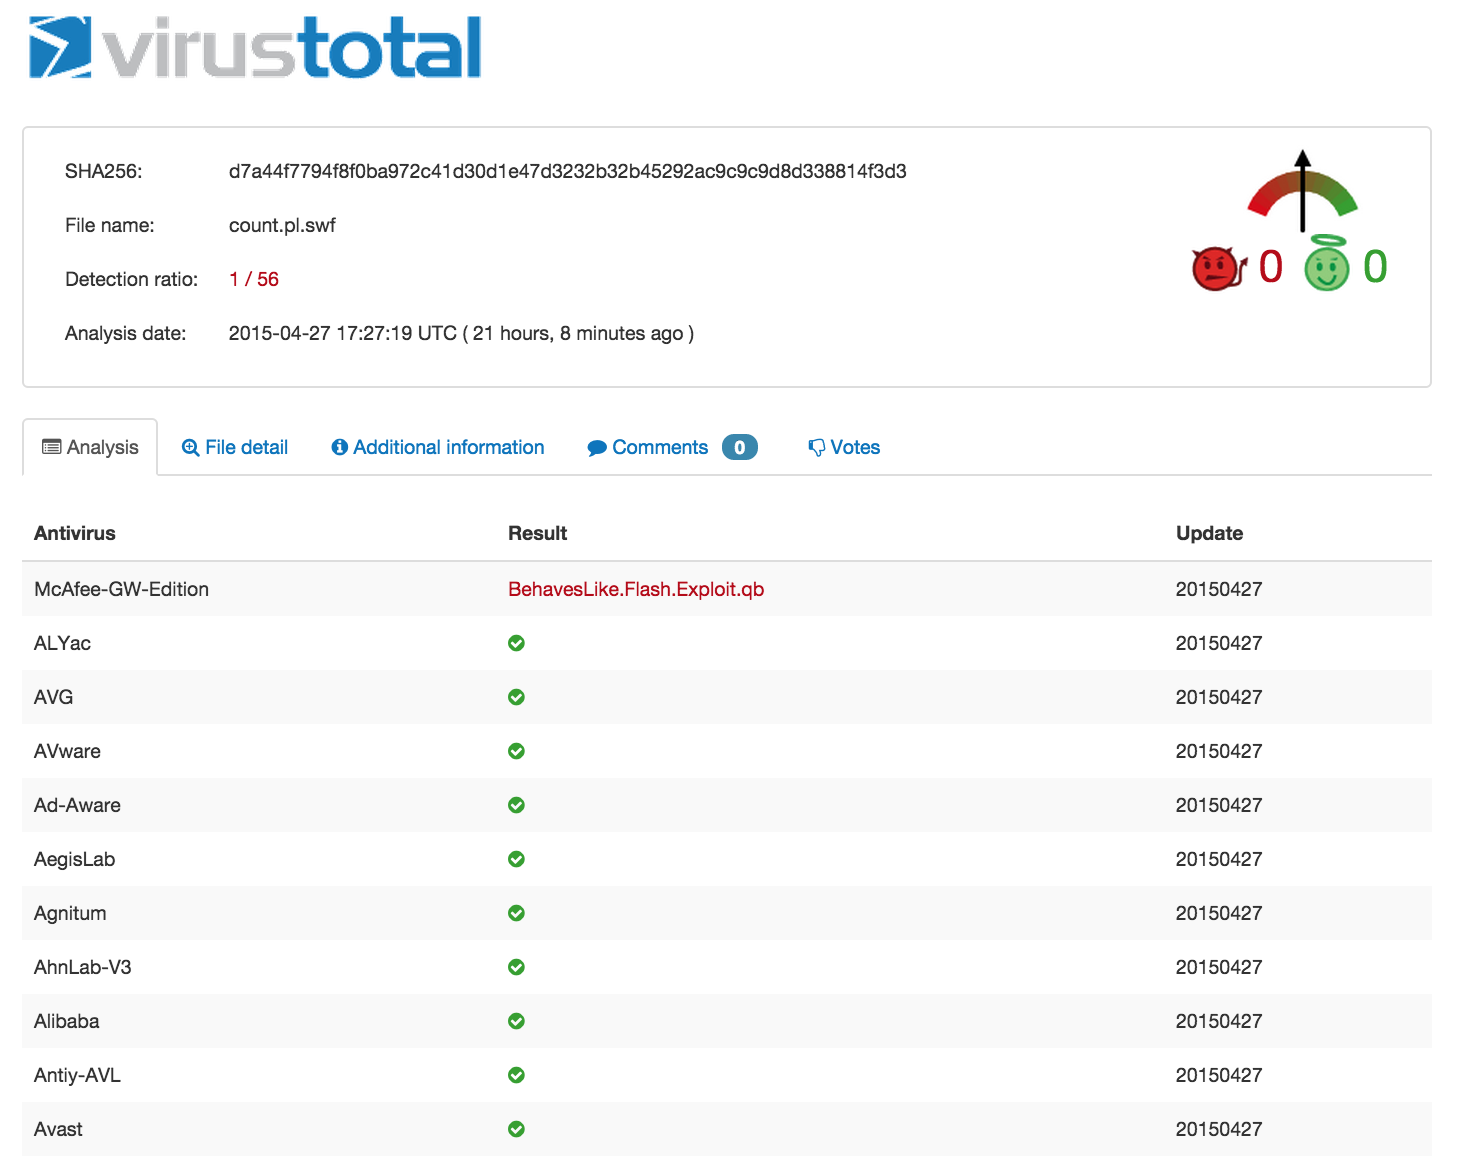Select the SHA256 hash value
This screenshot has height=1158, width=1474.
[568, 171]
